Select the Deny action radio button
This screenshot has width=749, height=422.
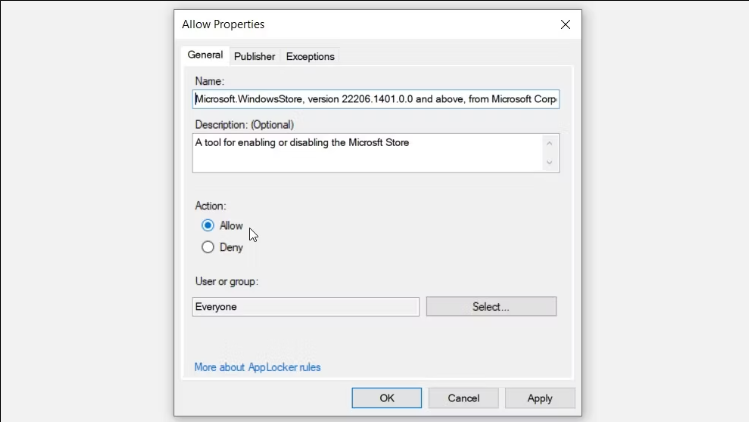click(x=208, y=247)
